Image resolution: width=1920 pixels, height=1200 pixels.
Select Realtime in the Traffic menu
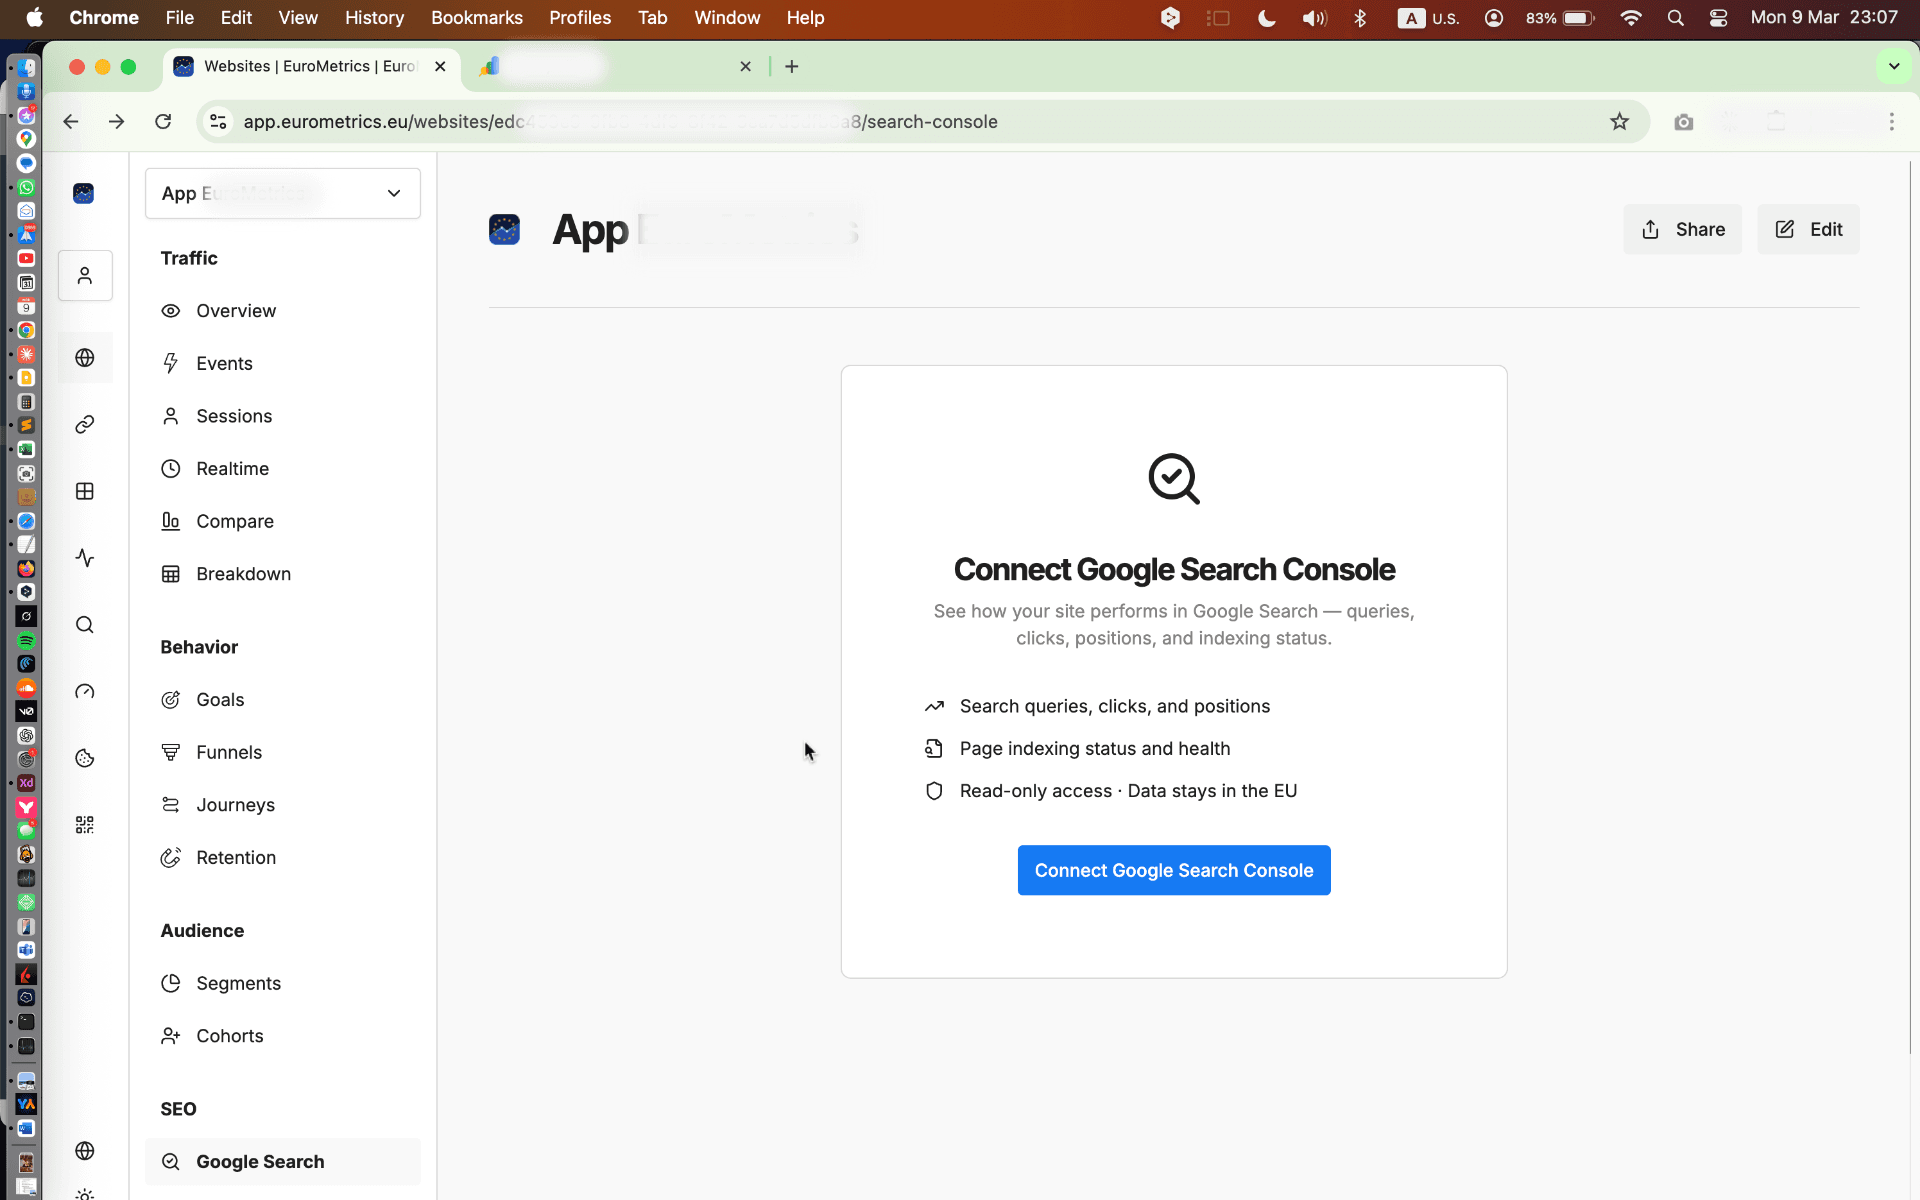point(283,469)
